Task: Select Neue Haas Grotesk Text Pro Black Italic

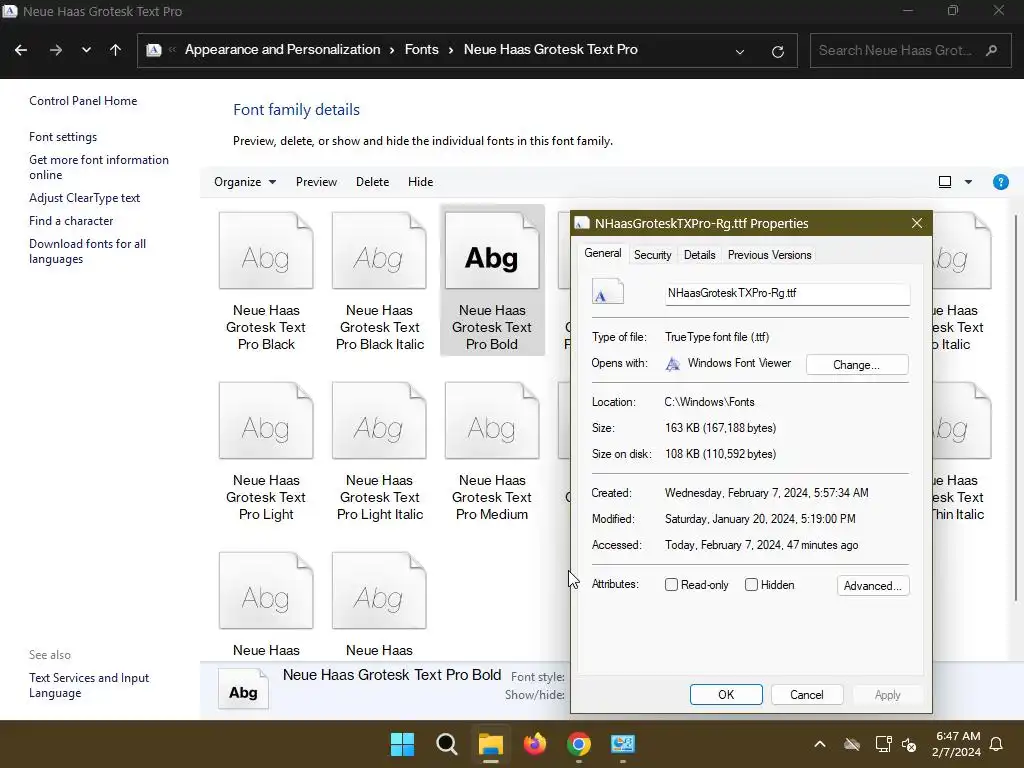Action: (379, 281)
